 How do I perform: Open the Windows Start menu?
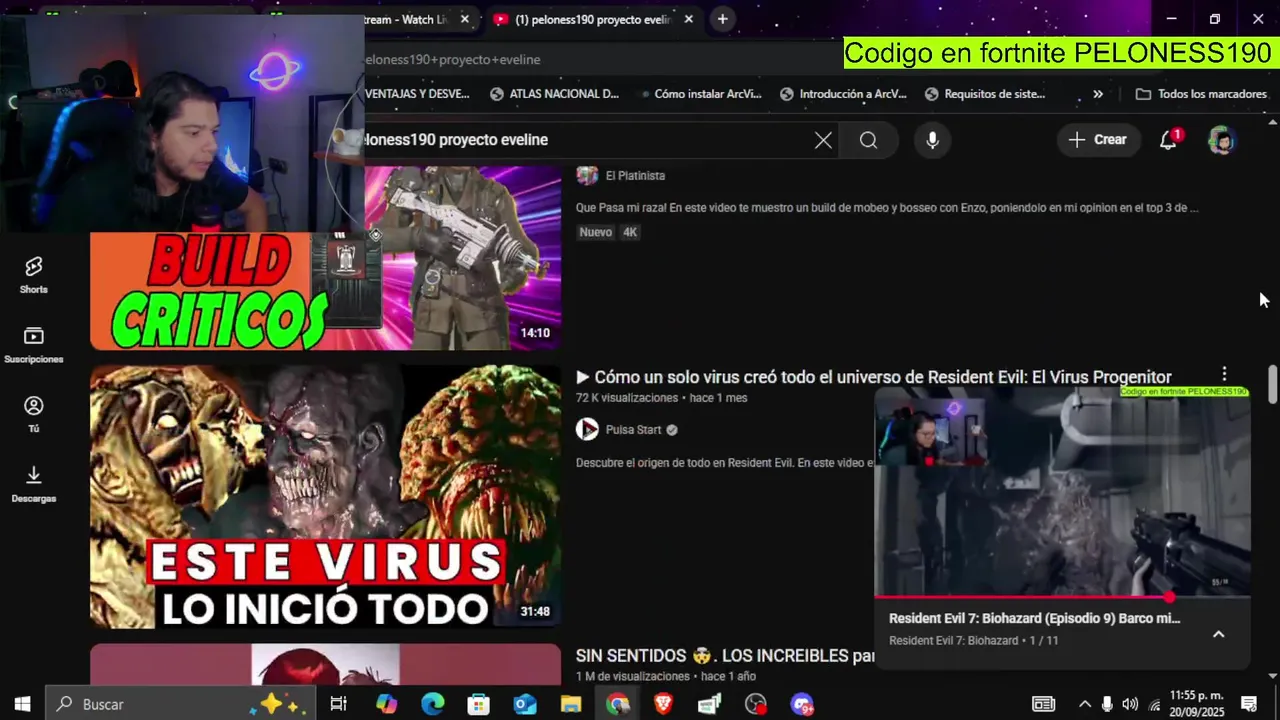click(x=22, y=704)
